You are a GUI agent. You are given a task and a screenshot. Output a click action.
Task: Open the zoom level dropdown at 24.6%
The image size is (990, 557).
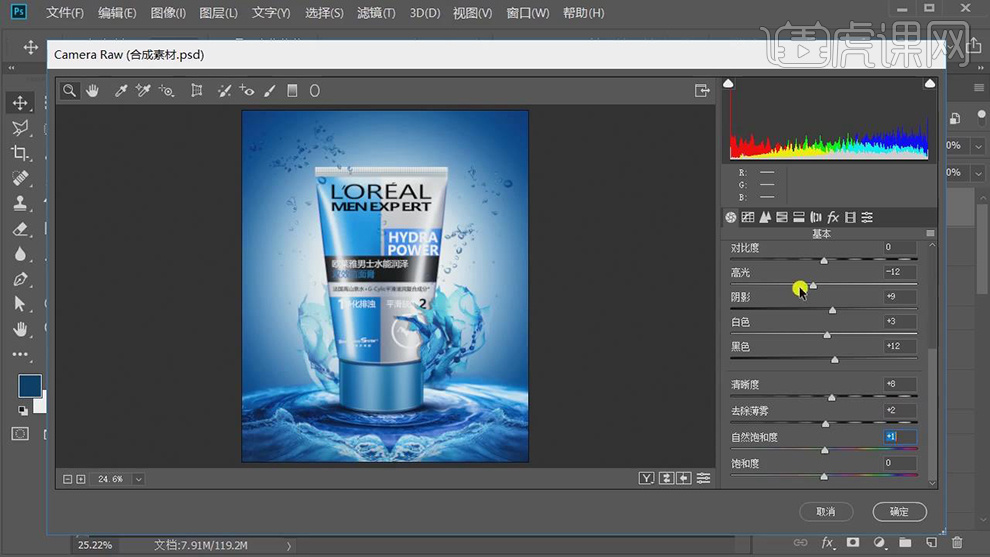point(138,479)
